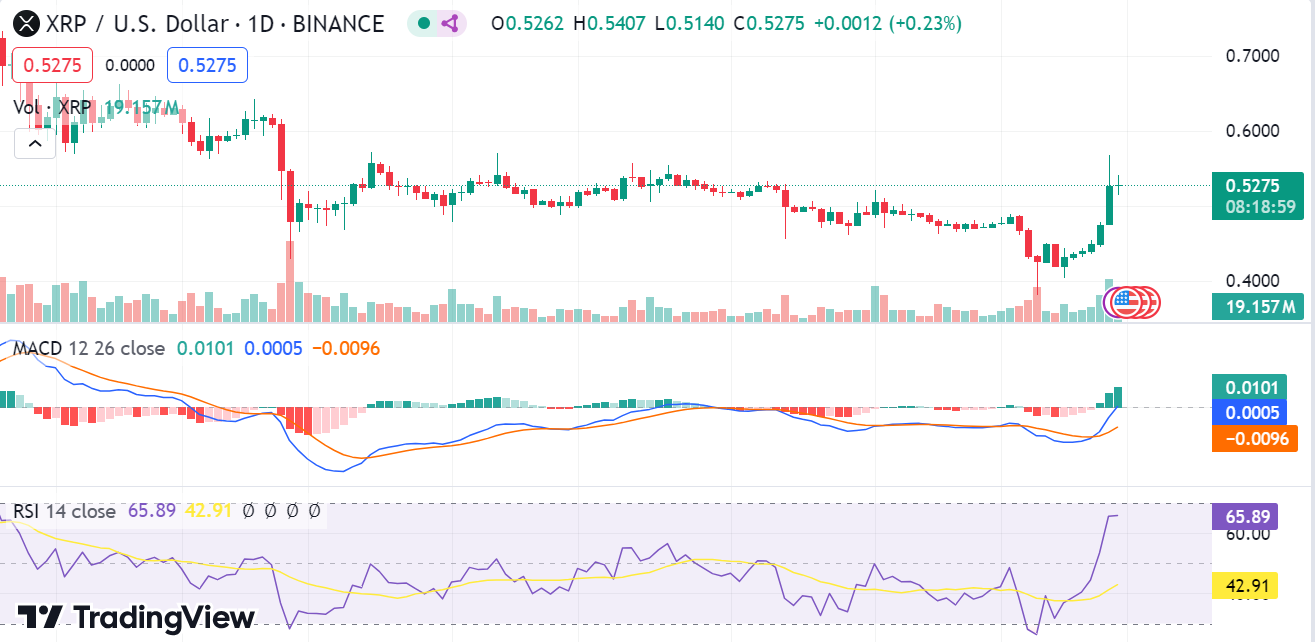Click the +0.0012 (+0.23%) change value

pos(889,23)
